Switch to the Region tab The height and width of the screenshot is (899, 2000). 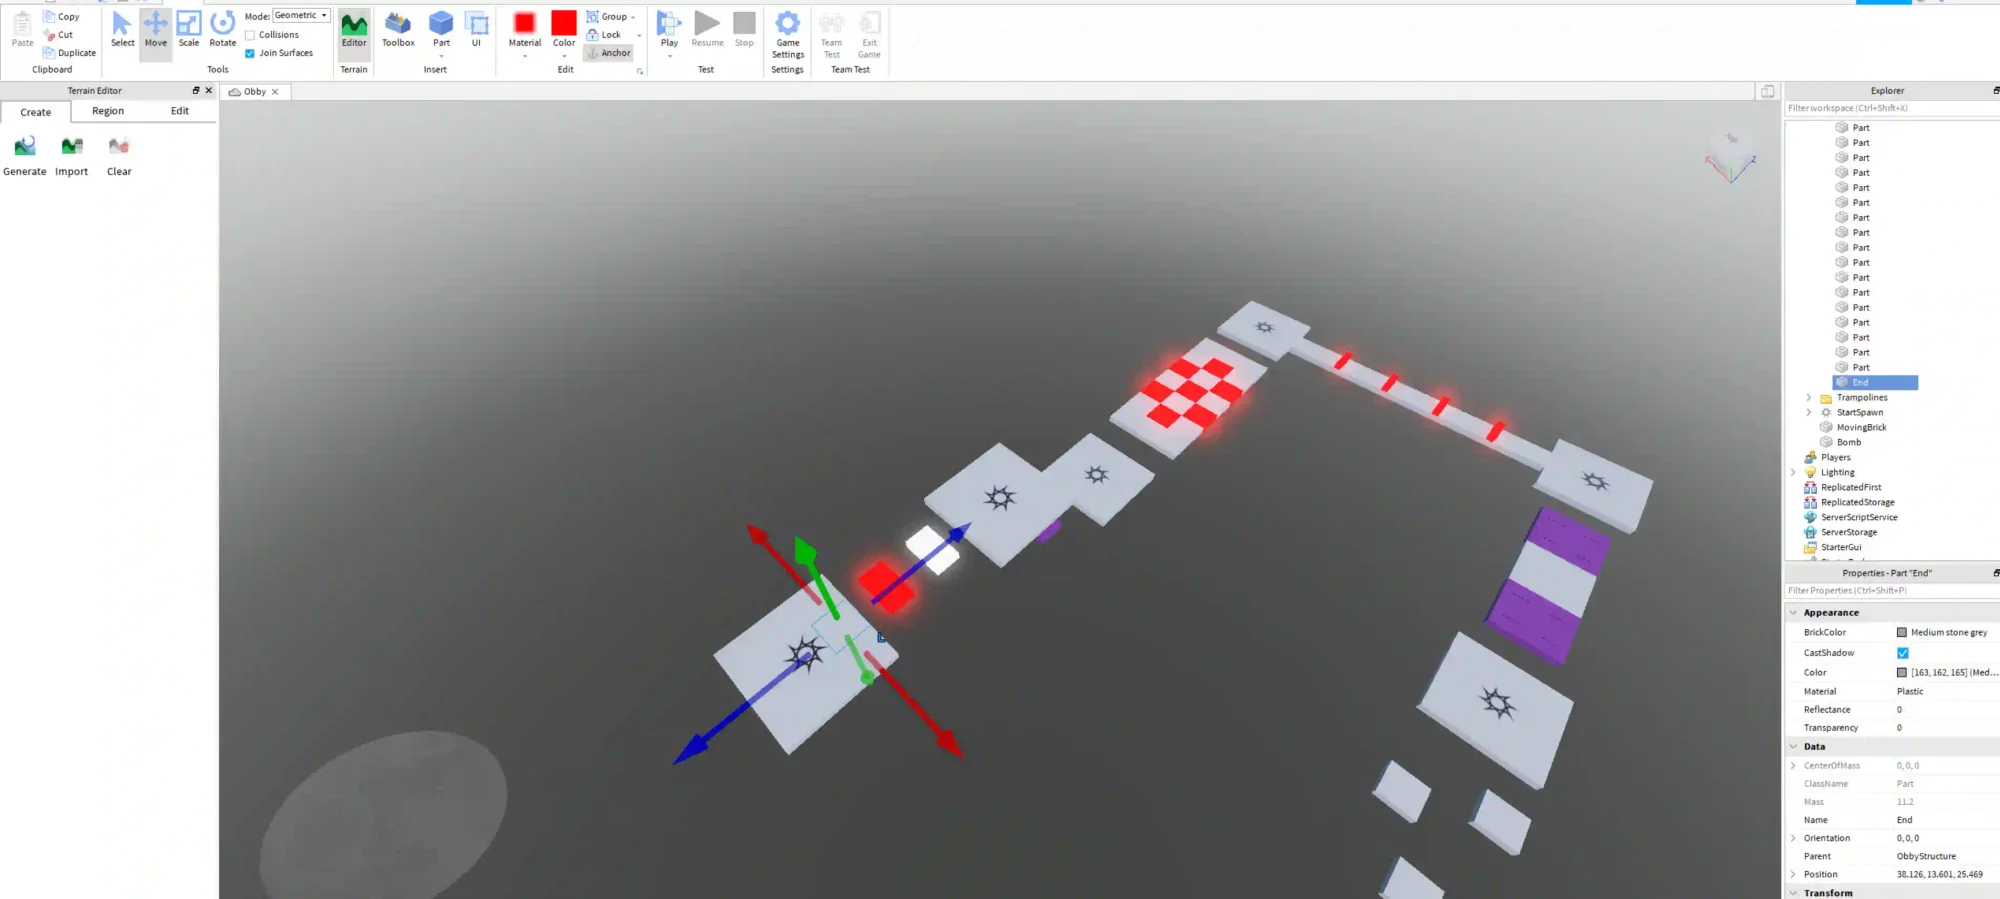coord(108,112)
